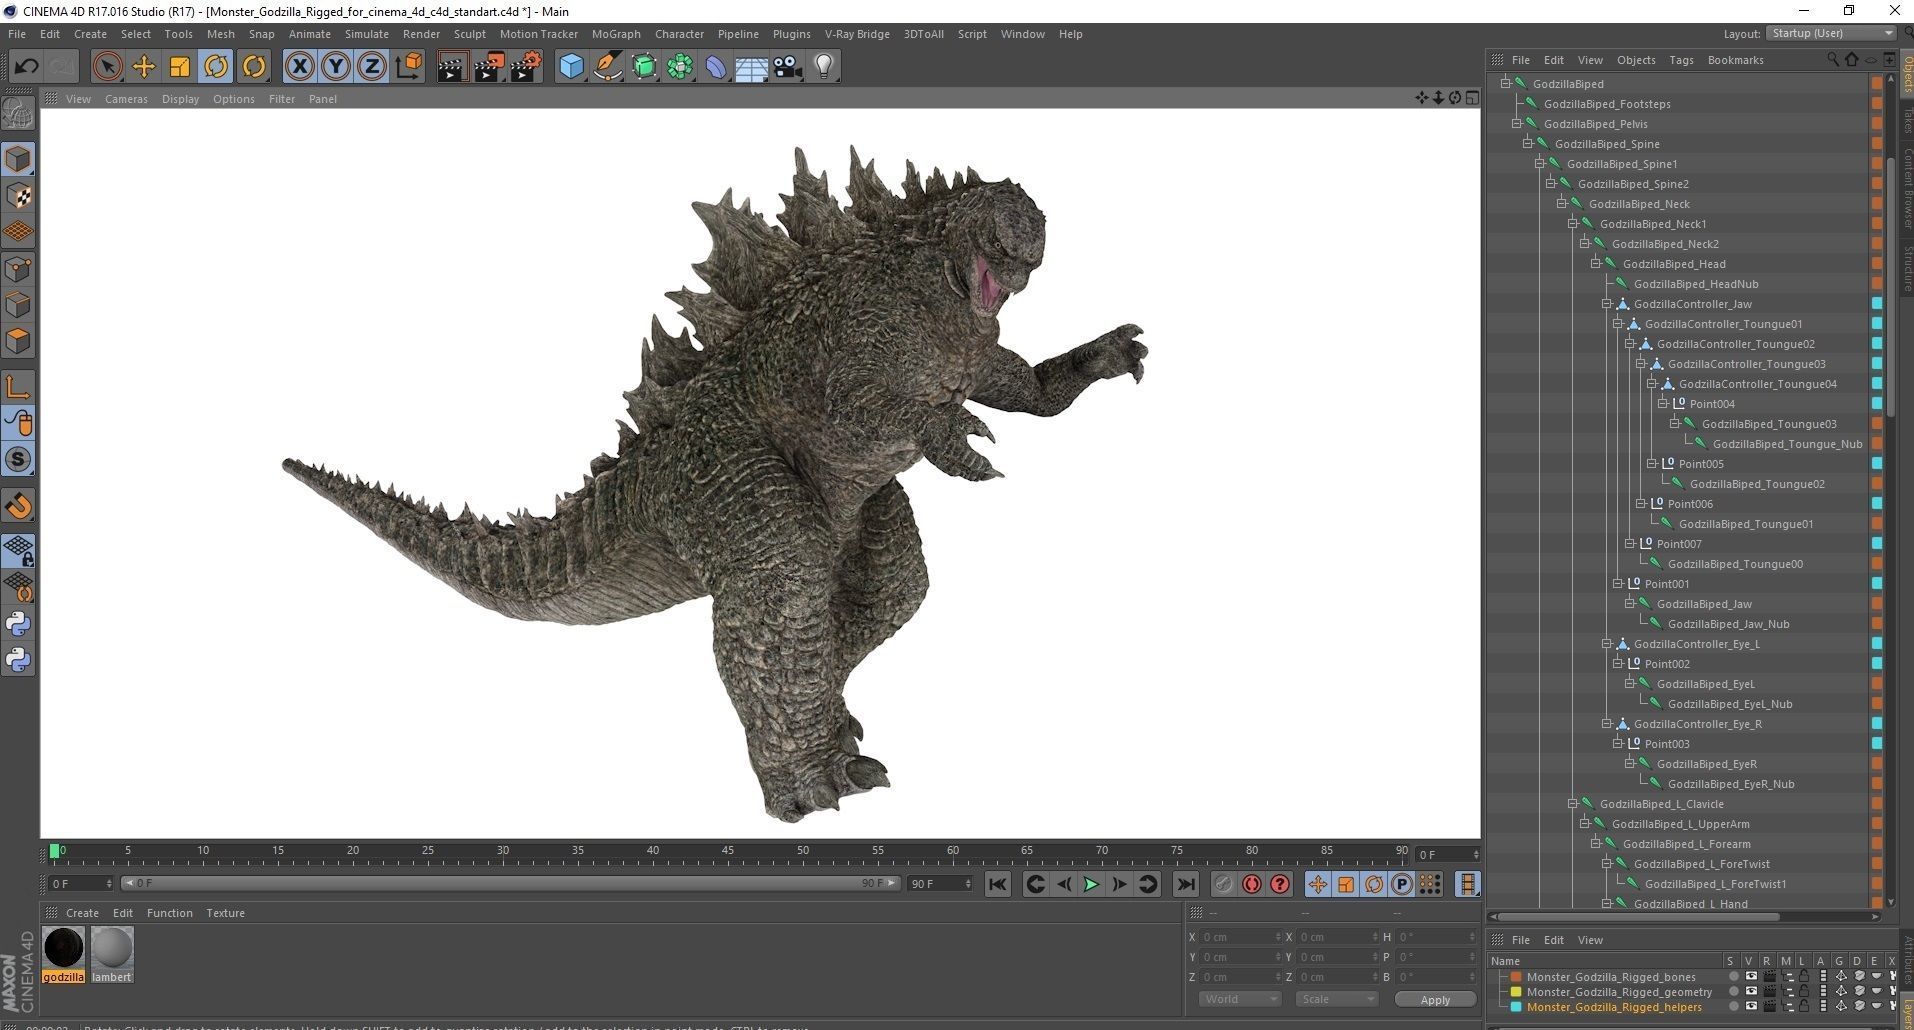Add a Light object (bulb icon)
This screenshot has height=1030, width=1914.
[823, 67]
